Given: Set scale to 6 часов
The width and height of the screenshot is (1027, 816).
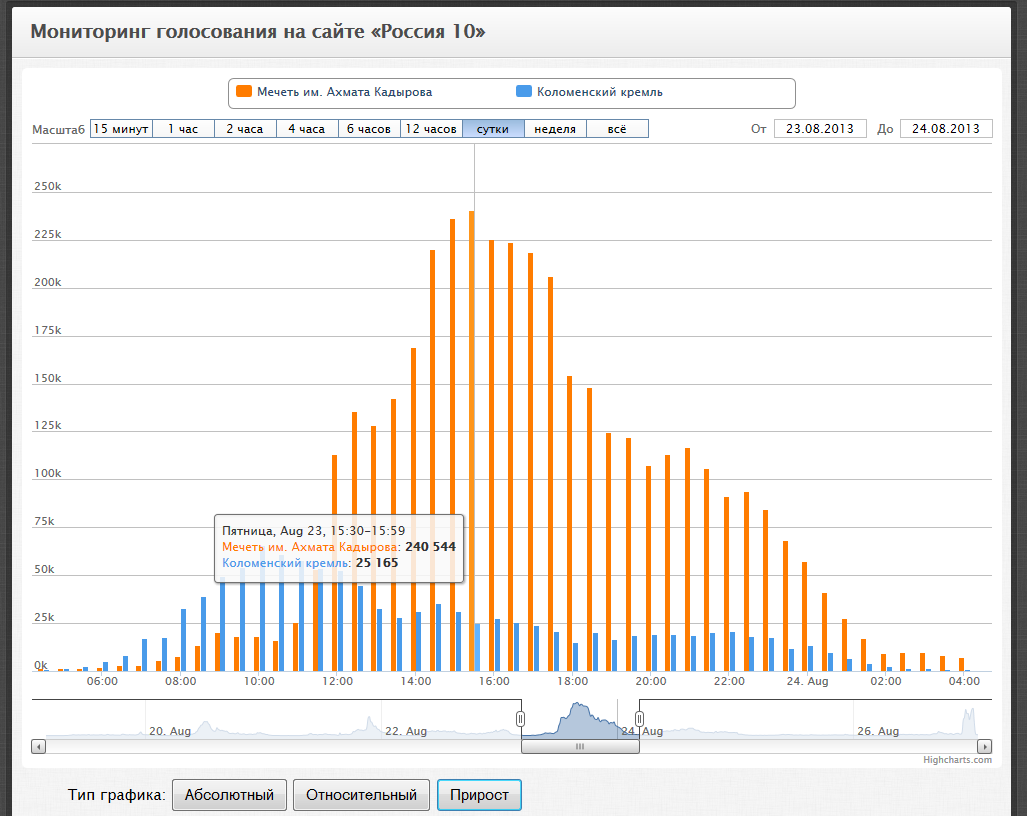Looking at the screenshot, I should (x=369, y=129).
